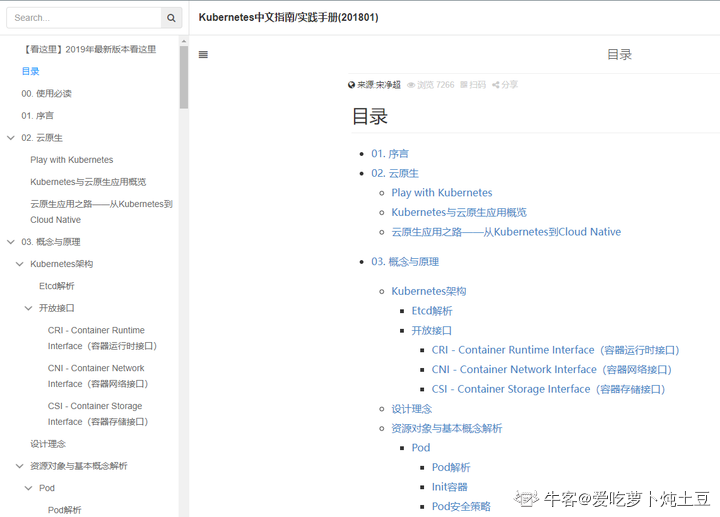Follow Pod解析 content link
Screen dimensions: 720x517
click(x=451, y=467)
